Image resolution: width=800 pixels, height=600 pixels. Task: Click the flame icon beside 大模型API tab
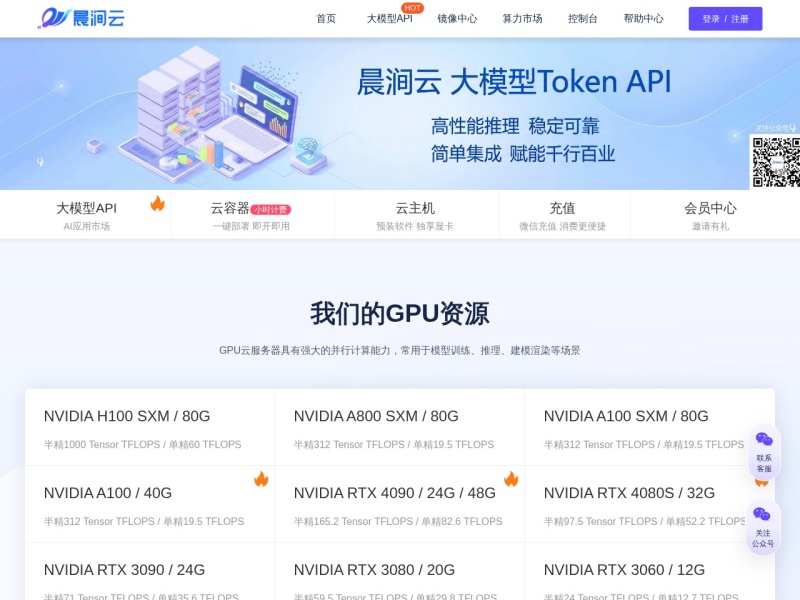157,204
